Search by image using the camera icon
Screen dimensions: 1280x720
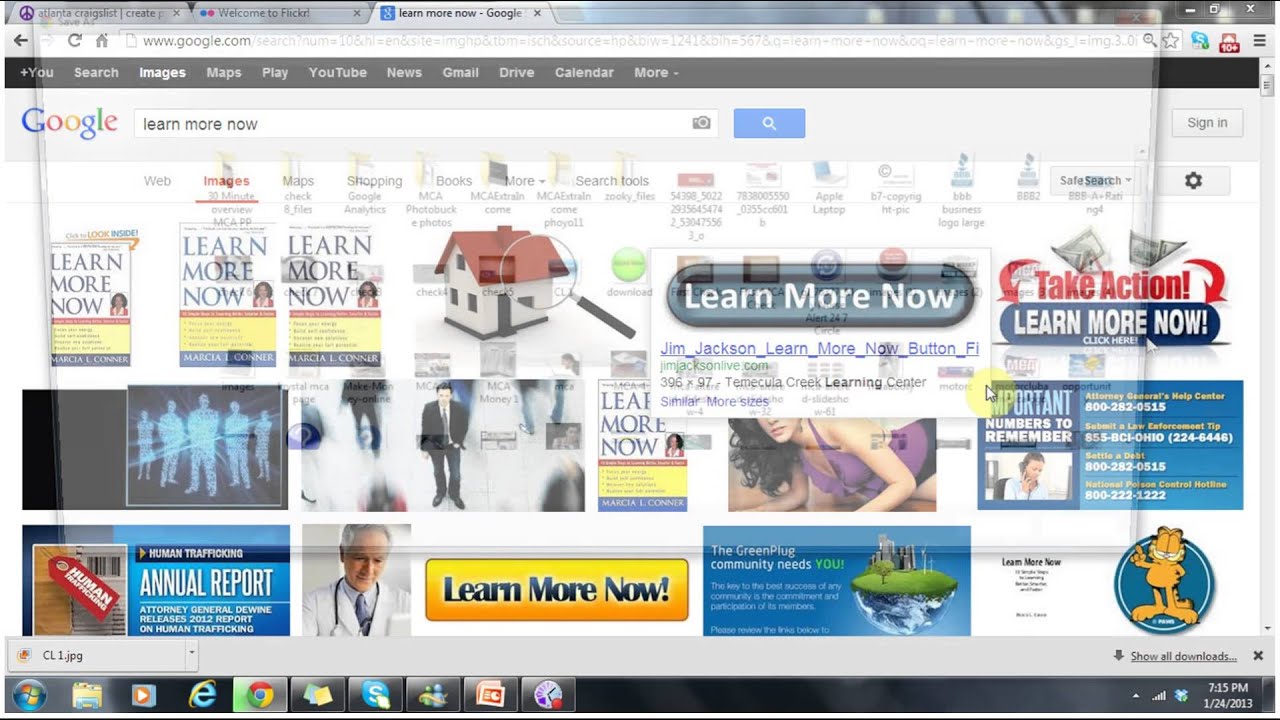click(702, 123)
